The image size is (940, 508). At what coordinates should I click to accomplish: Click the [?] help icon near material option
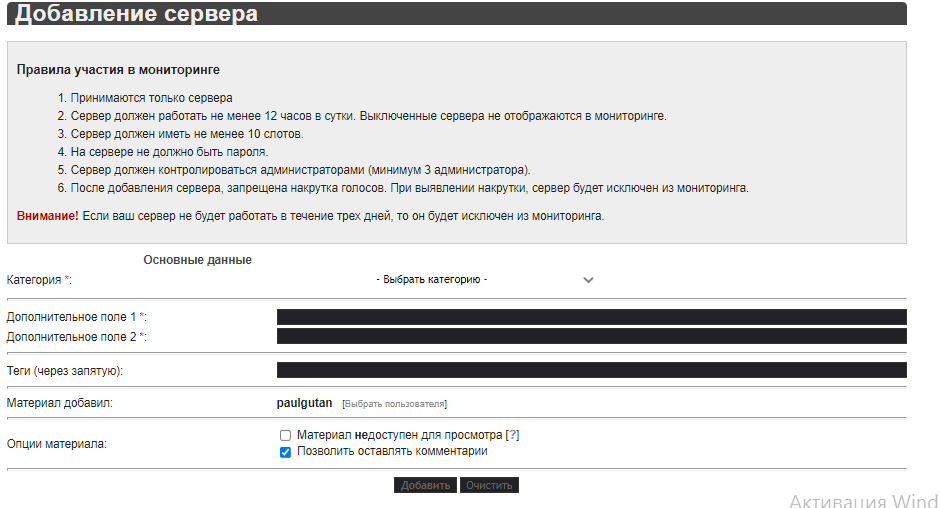coord(513,435)
